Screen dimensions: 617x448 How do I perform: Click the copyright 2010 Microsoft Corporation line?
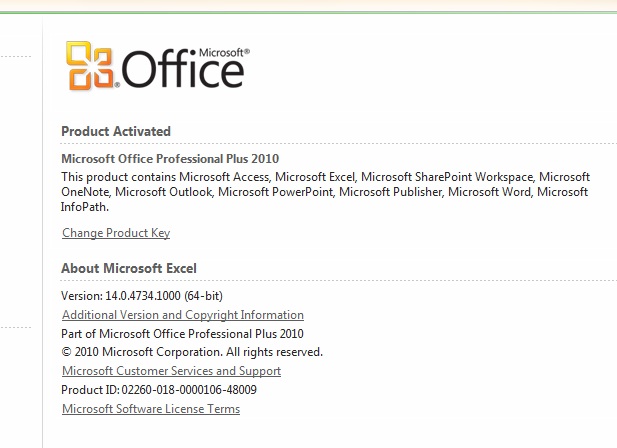point(192,352)
